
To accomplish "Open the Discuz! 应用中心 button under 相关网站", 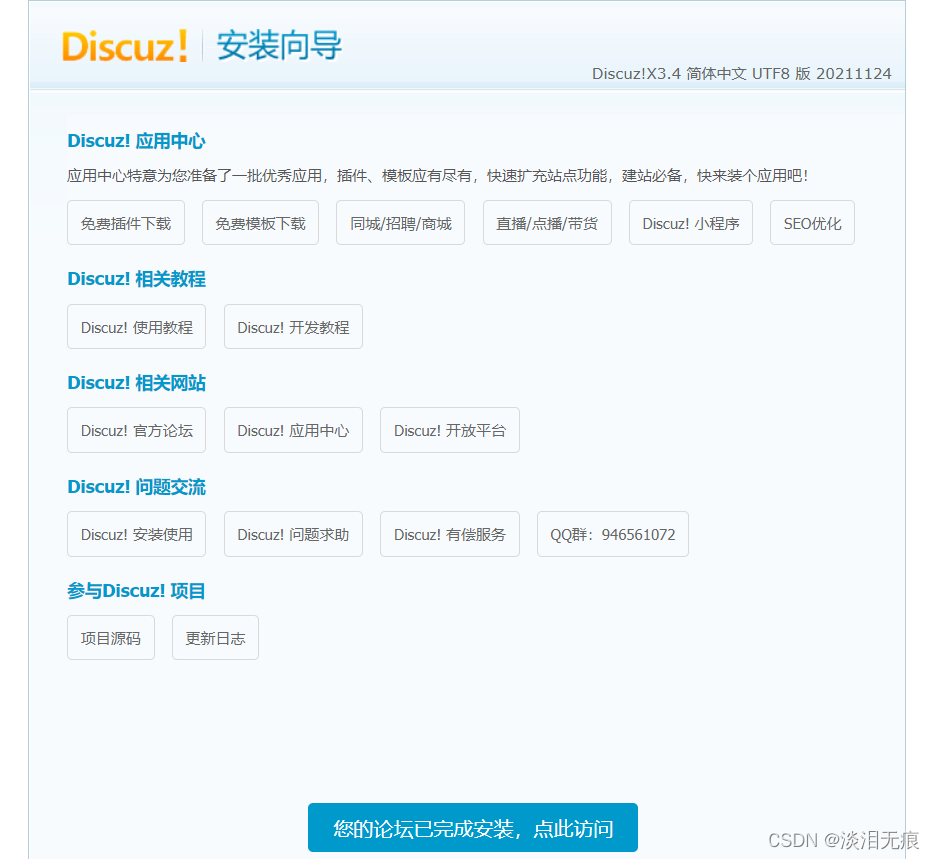I will (293, 430).
